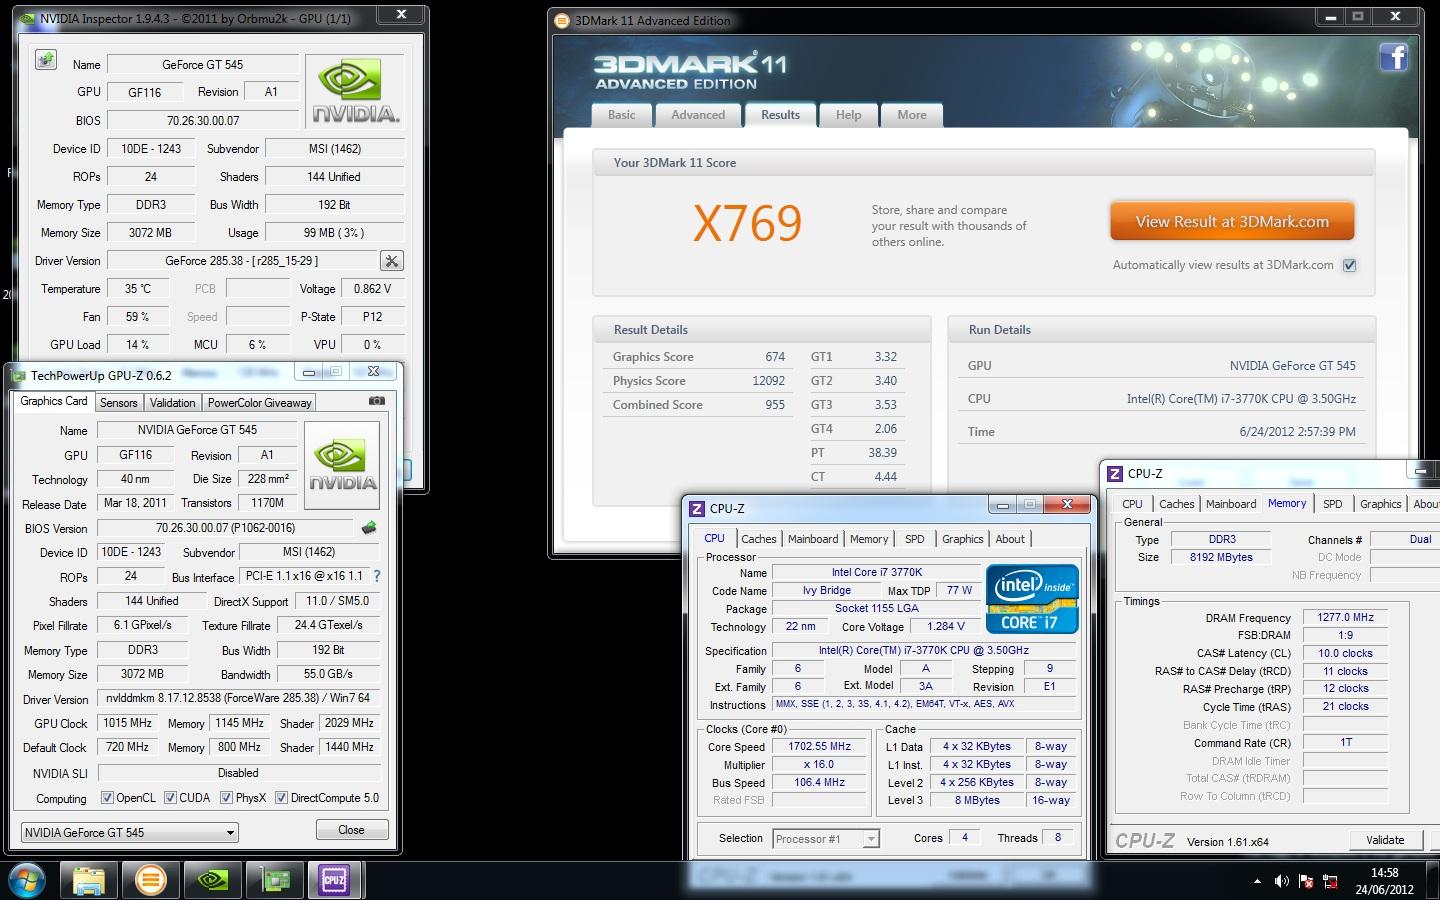1440x900 pixels.
Task: Open the bus interface question mark help in GPU-Z
Action: click(x=377, y=576)
